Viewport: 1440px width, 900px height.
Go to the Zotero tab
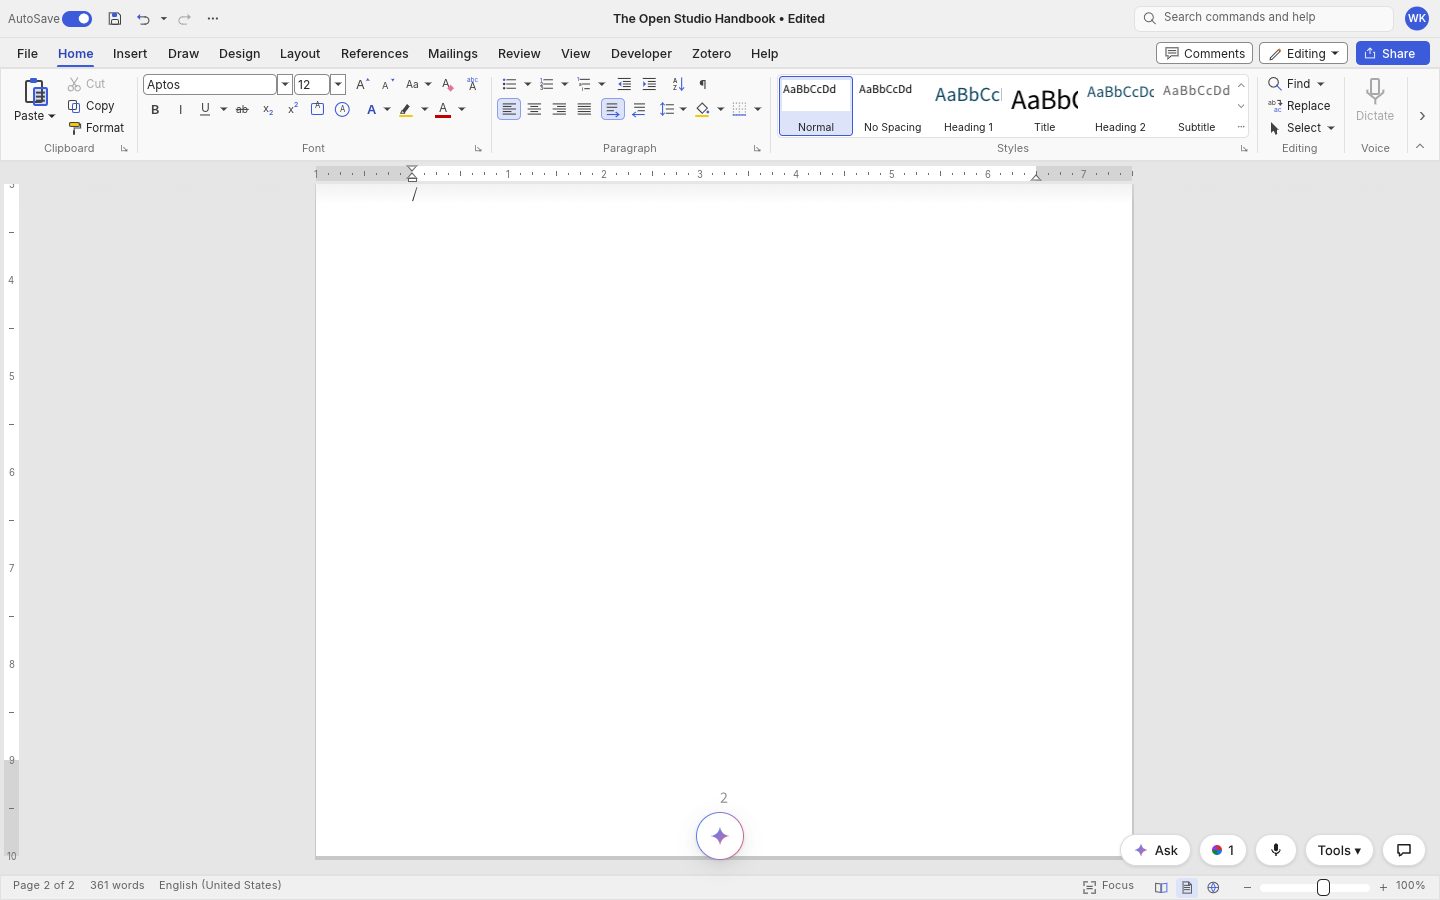711,54
